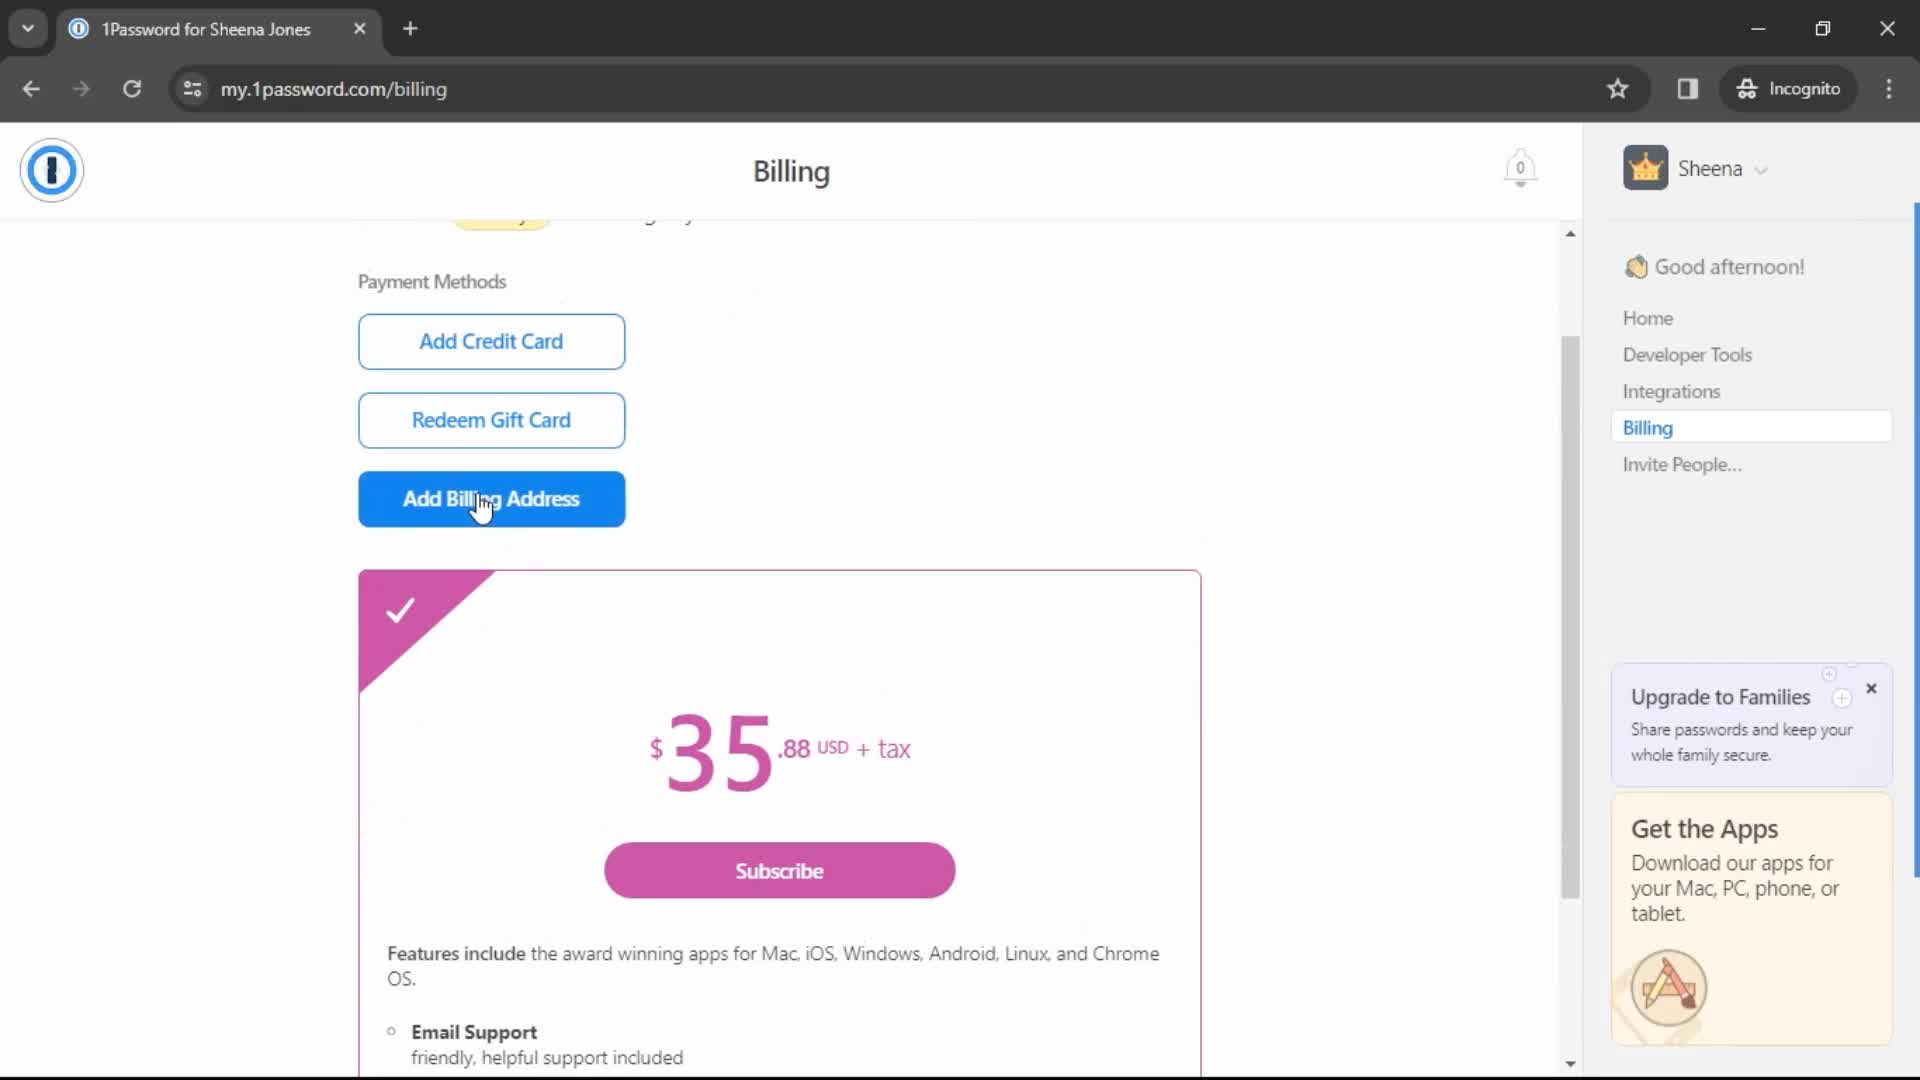Click the Redeem Gift Card button
The width and height of the screenshot is (1920, 1080).
pos(491,419)
